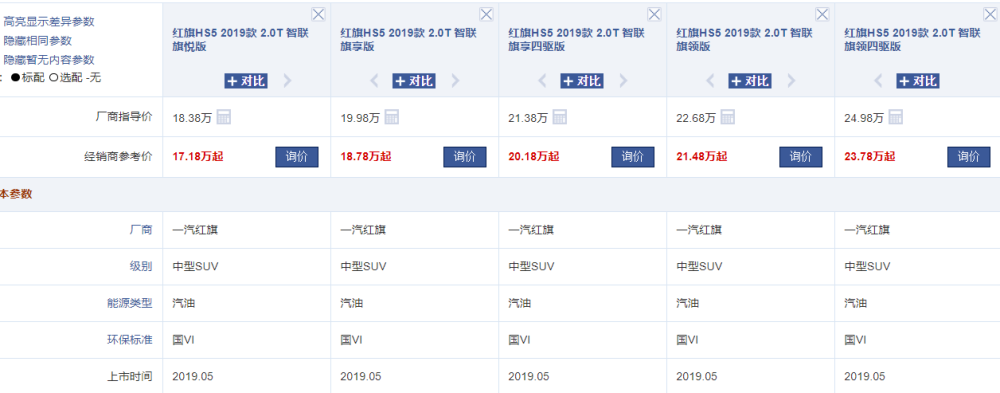Image resolution: width=1000 pixels, height=393 pixels.
Task: Click the 经销商参考价 row label
Action: point(119,156)
